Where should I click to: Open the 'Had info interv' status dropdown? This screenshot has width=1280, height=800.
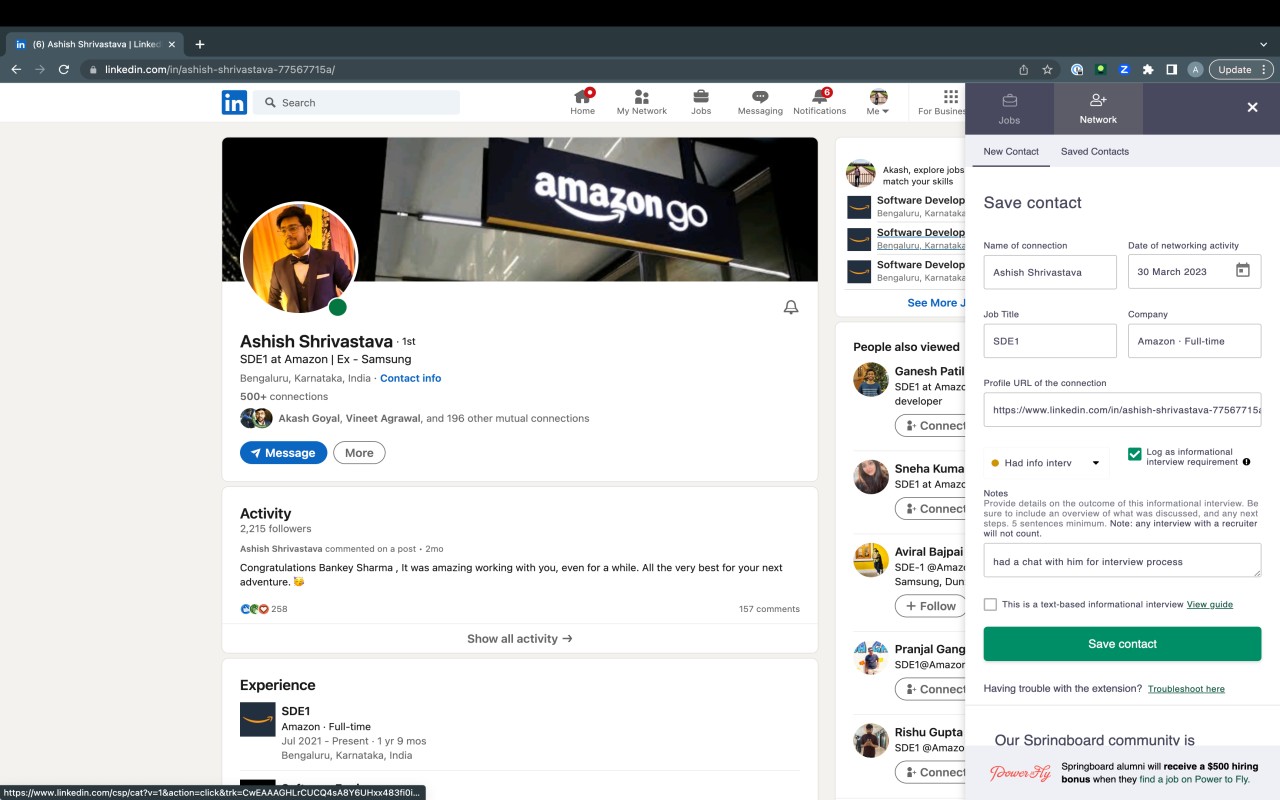pos(1044,462)
